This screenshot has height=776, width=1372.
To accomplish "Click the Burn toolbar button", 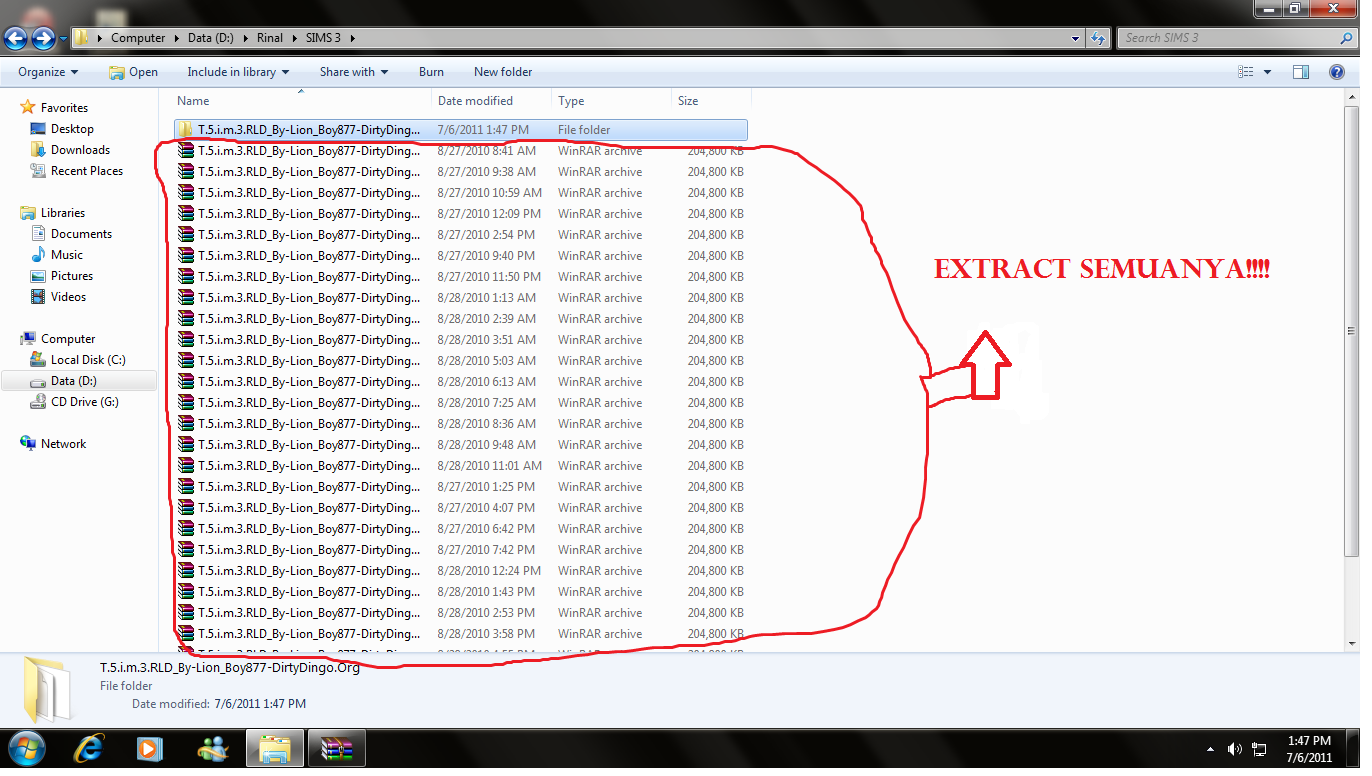I will coord(431,72).
